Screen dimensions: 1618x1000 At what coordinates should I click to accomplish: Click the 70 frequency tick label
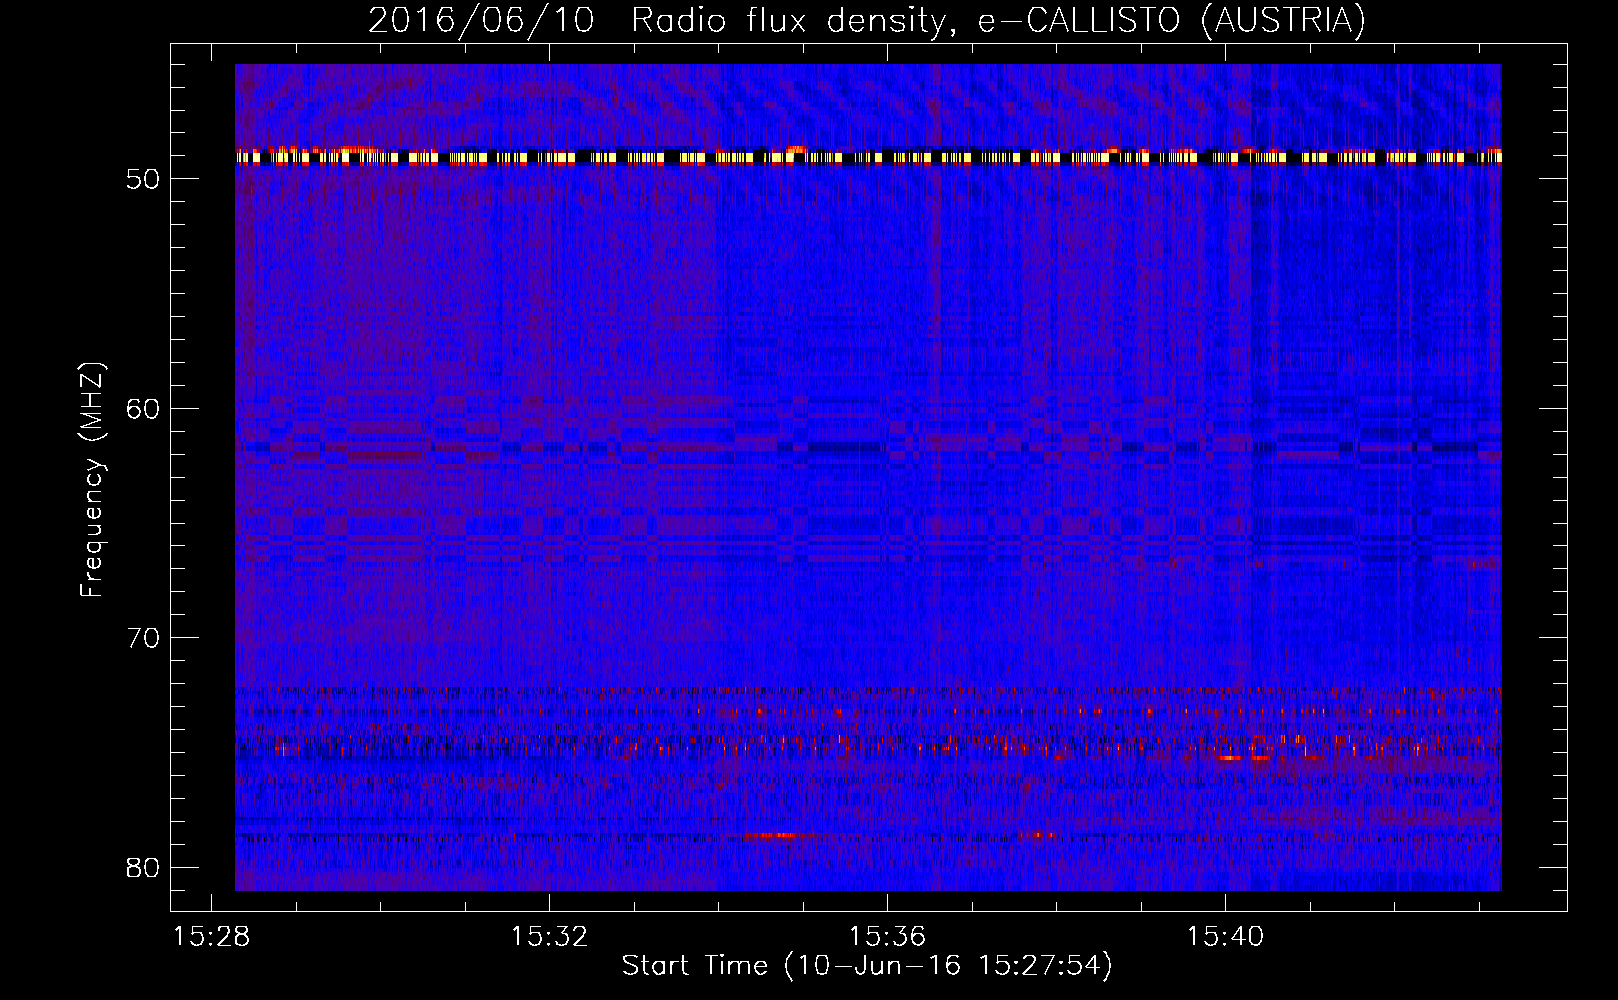(x=143, y=638)
